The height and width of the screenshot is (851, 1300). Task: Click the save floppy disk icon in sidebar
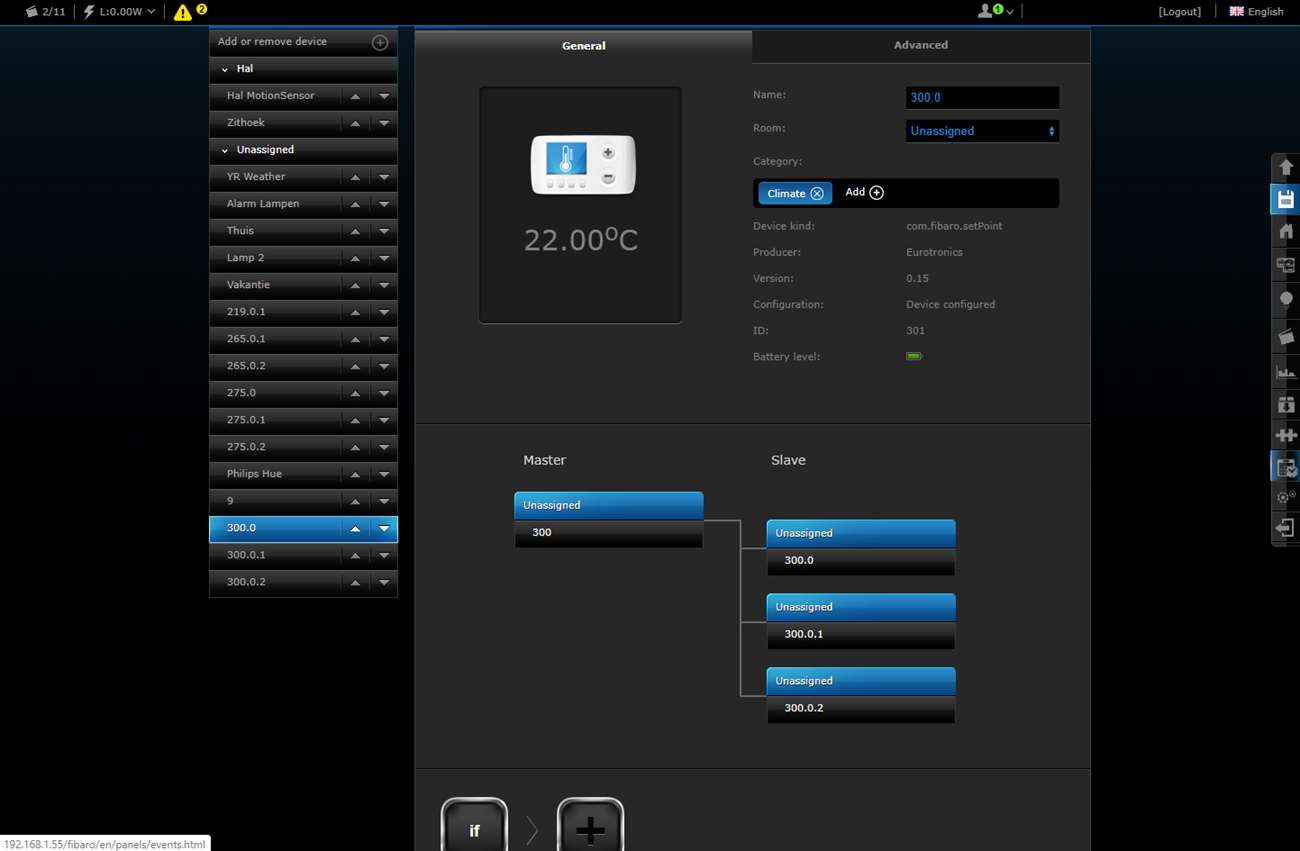(1285, 200)
